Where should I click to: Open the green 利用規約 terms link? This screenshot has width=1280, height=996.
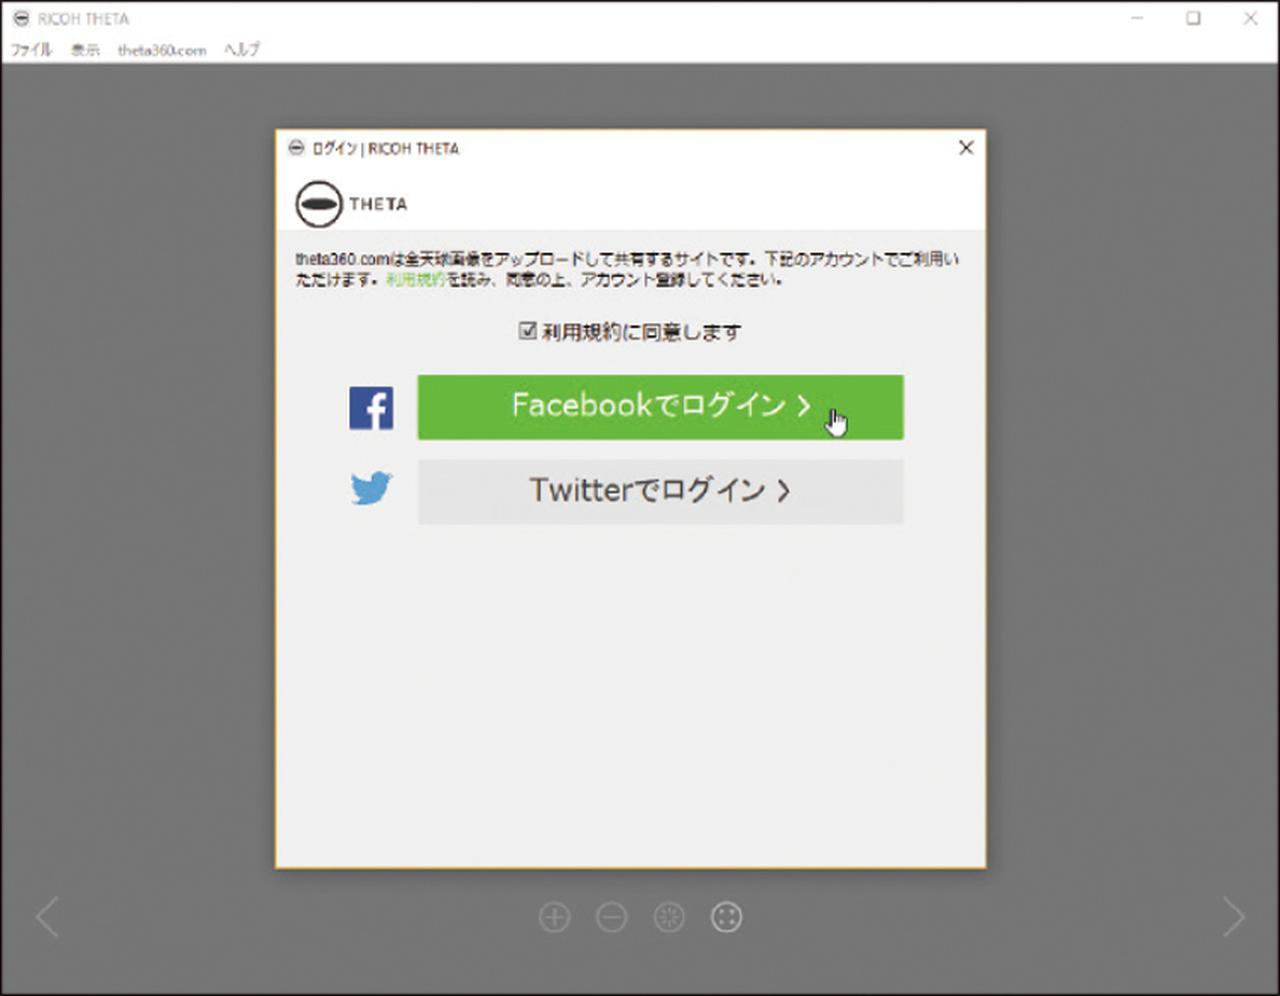point(415,281)
